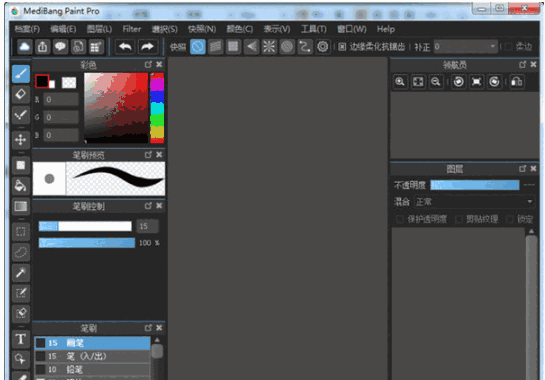Viewport: 545px width, 380px height.
Task: Click the speech bubble toolbar icon
Action: coord(60,47)
